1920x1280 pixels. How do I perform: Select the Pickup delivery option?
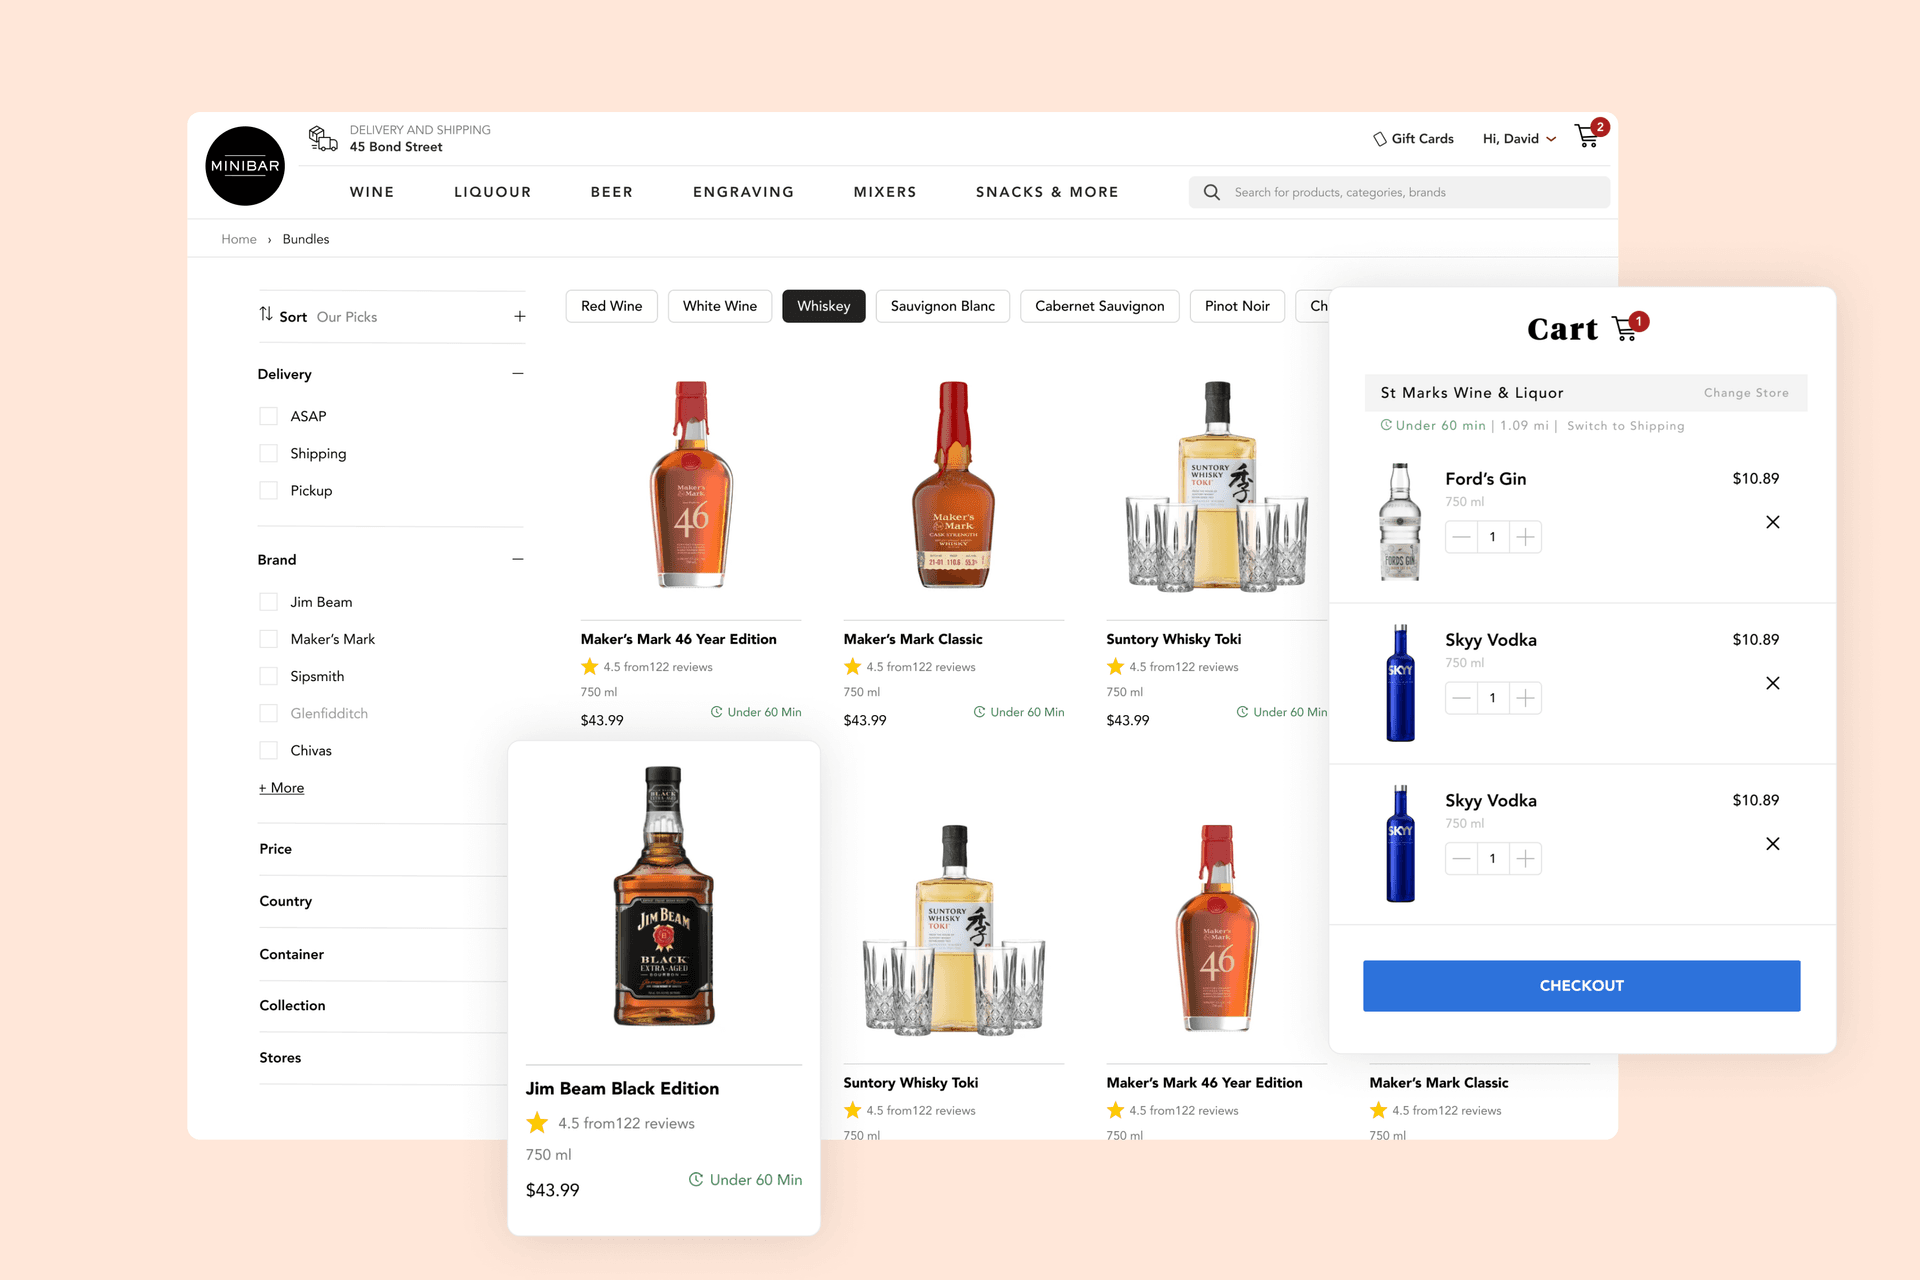click(x=267, y=490)
